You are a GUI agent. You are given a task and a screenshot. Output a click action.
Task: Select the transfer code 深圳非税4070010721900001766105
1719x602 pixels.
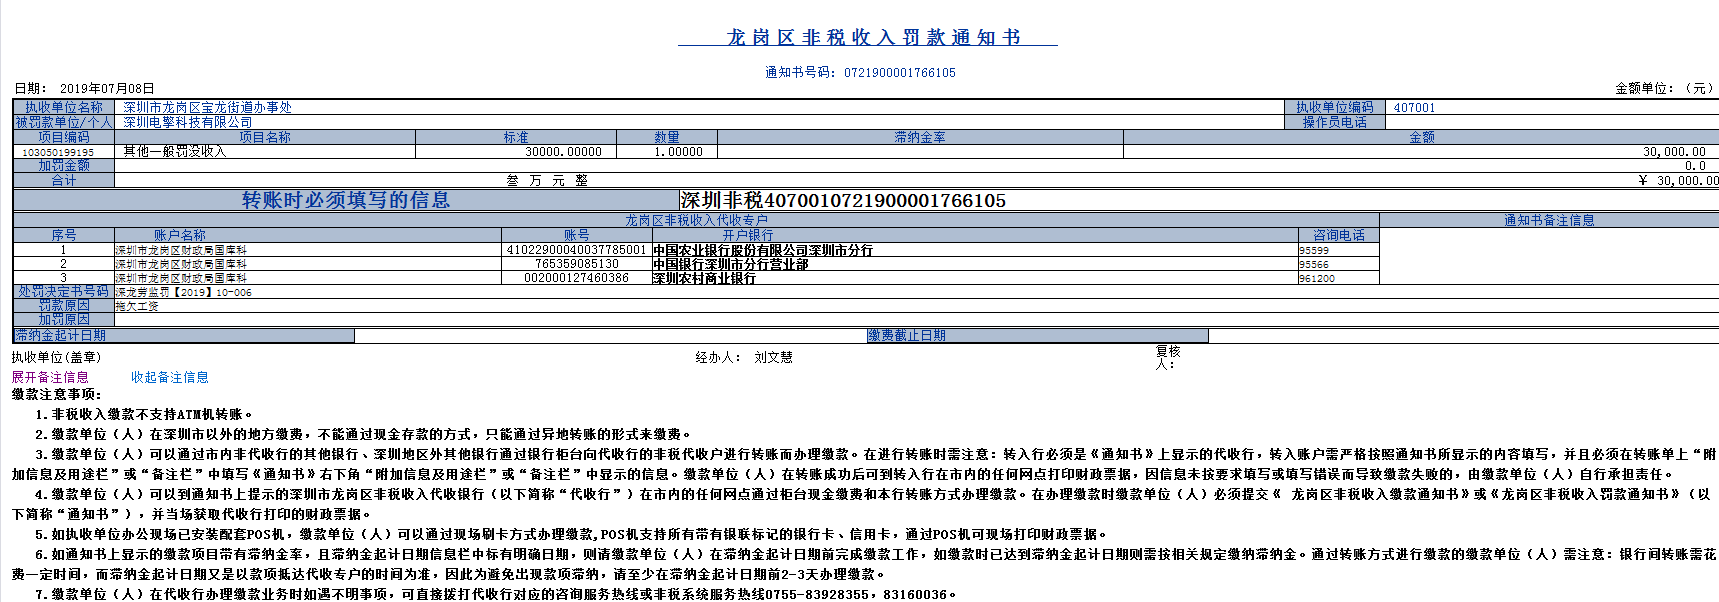coord(843,200)
